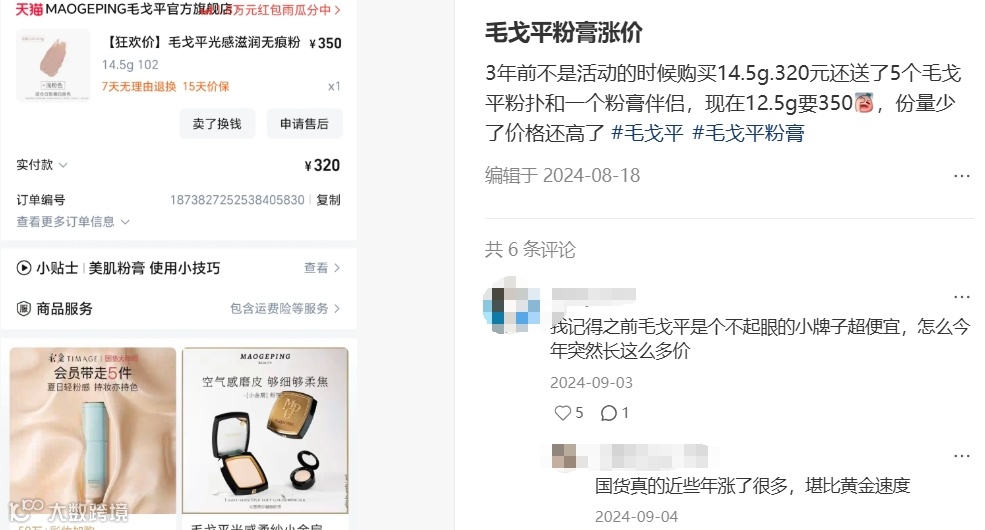Click the reply bubble icon under the first comment
The width and height of the screenshot is (985, 530).
point(609,413)
